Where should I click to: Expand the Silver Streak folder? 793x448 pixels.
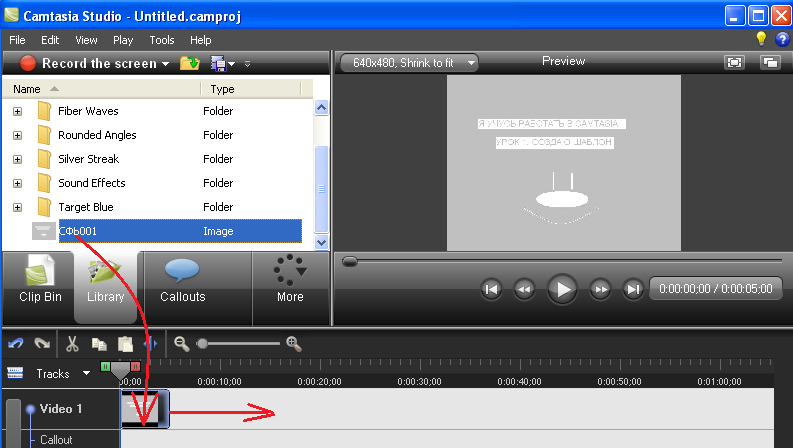point(18,159)
